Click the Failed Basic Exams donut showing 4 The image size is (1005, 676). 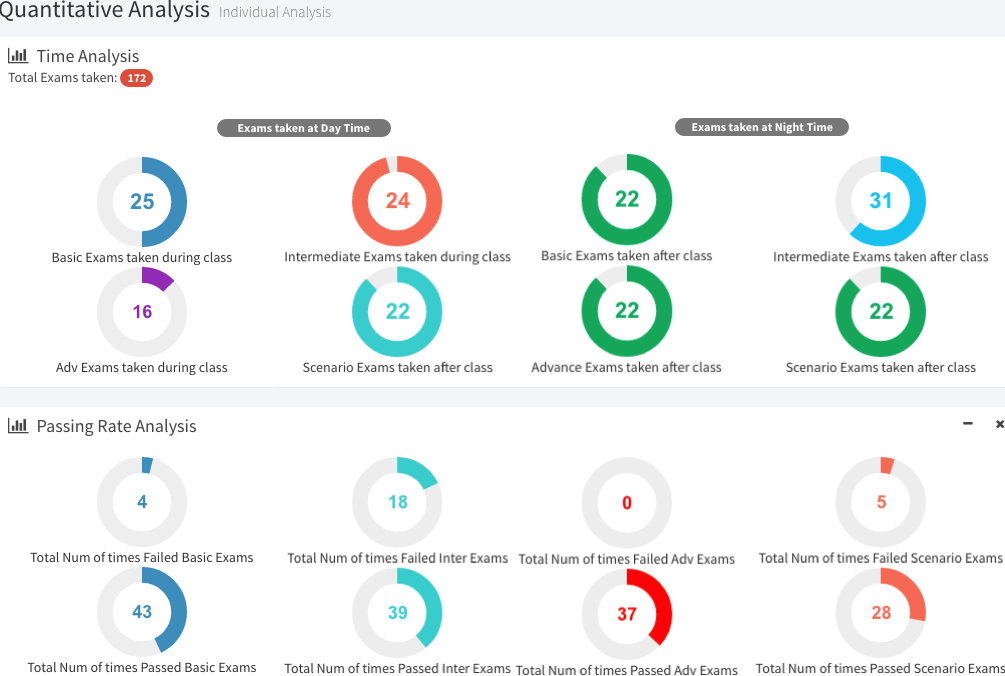pos(142,502)
